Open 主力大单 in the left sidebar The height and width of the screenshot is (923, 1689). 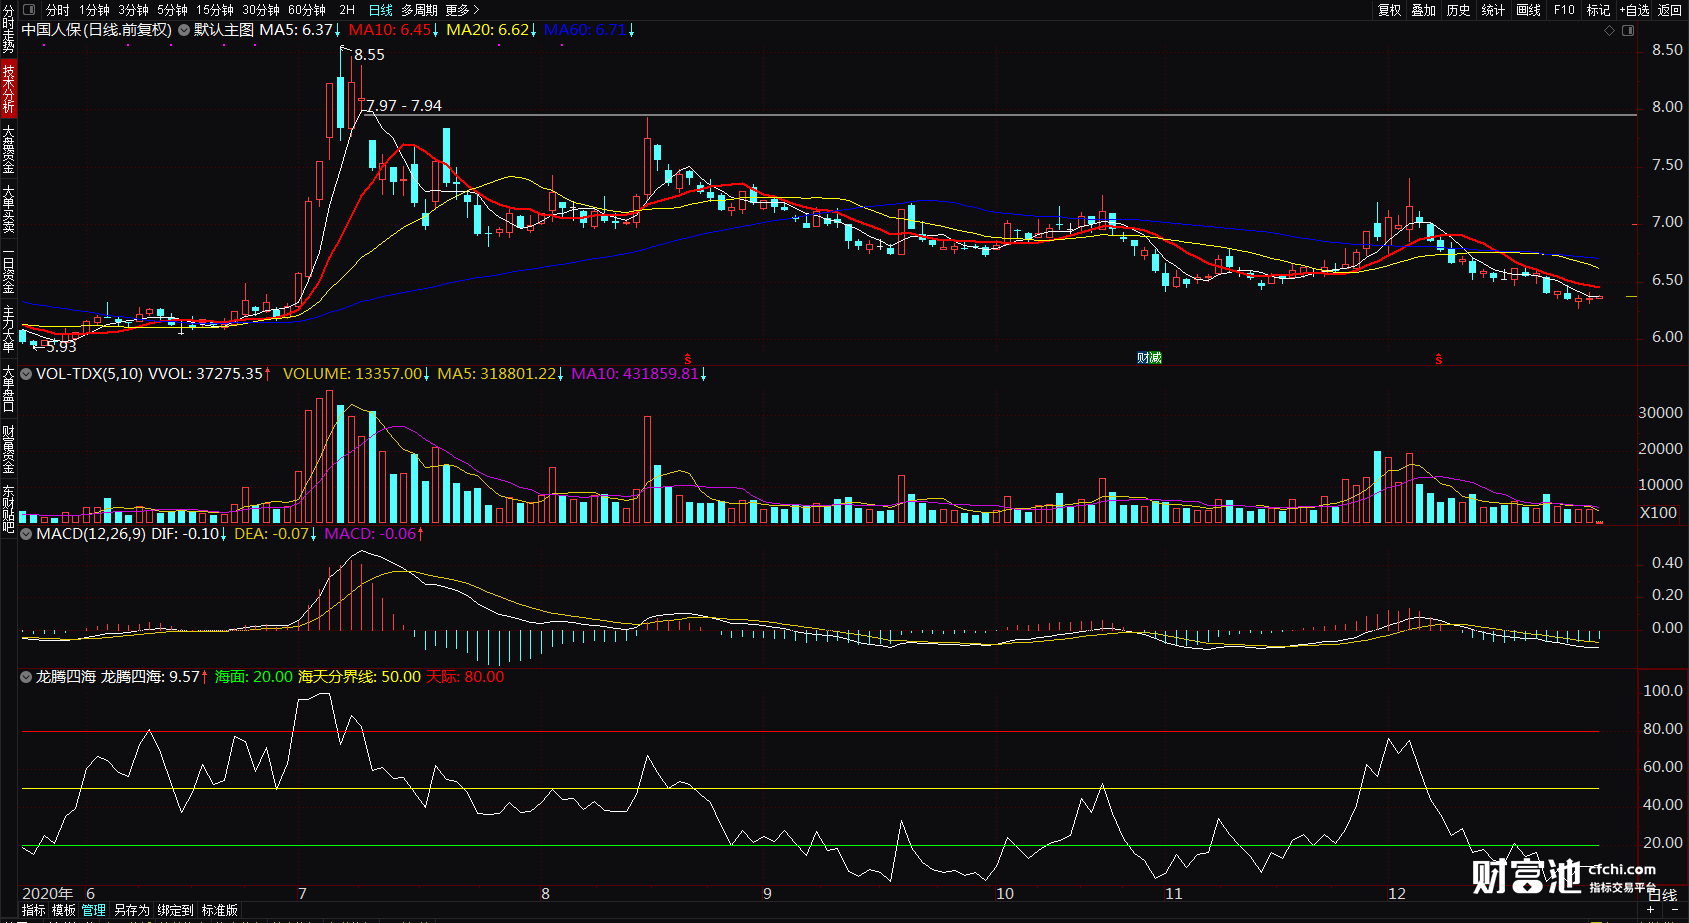[8, 330]
